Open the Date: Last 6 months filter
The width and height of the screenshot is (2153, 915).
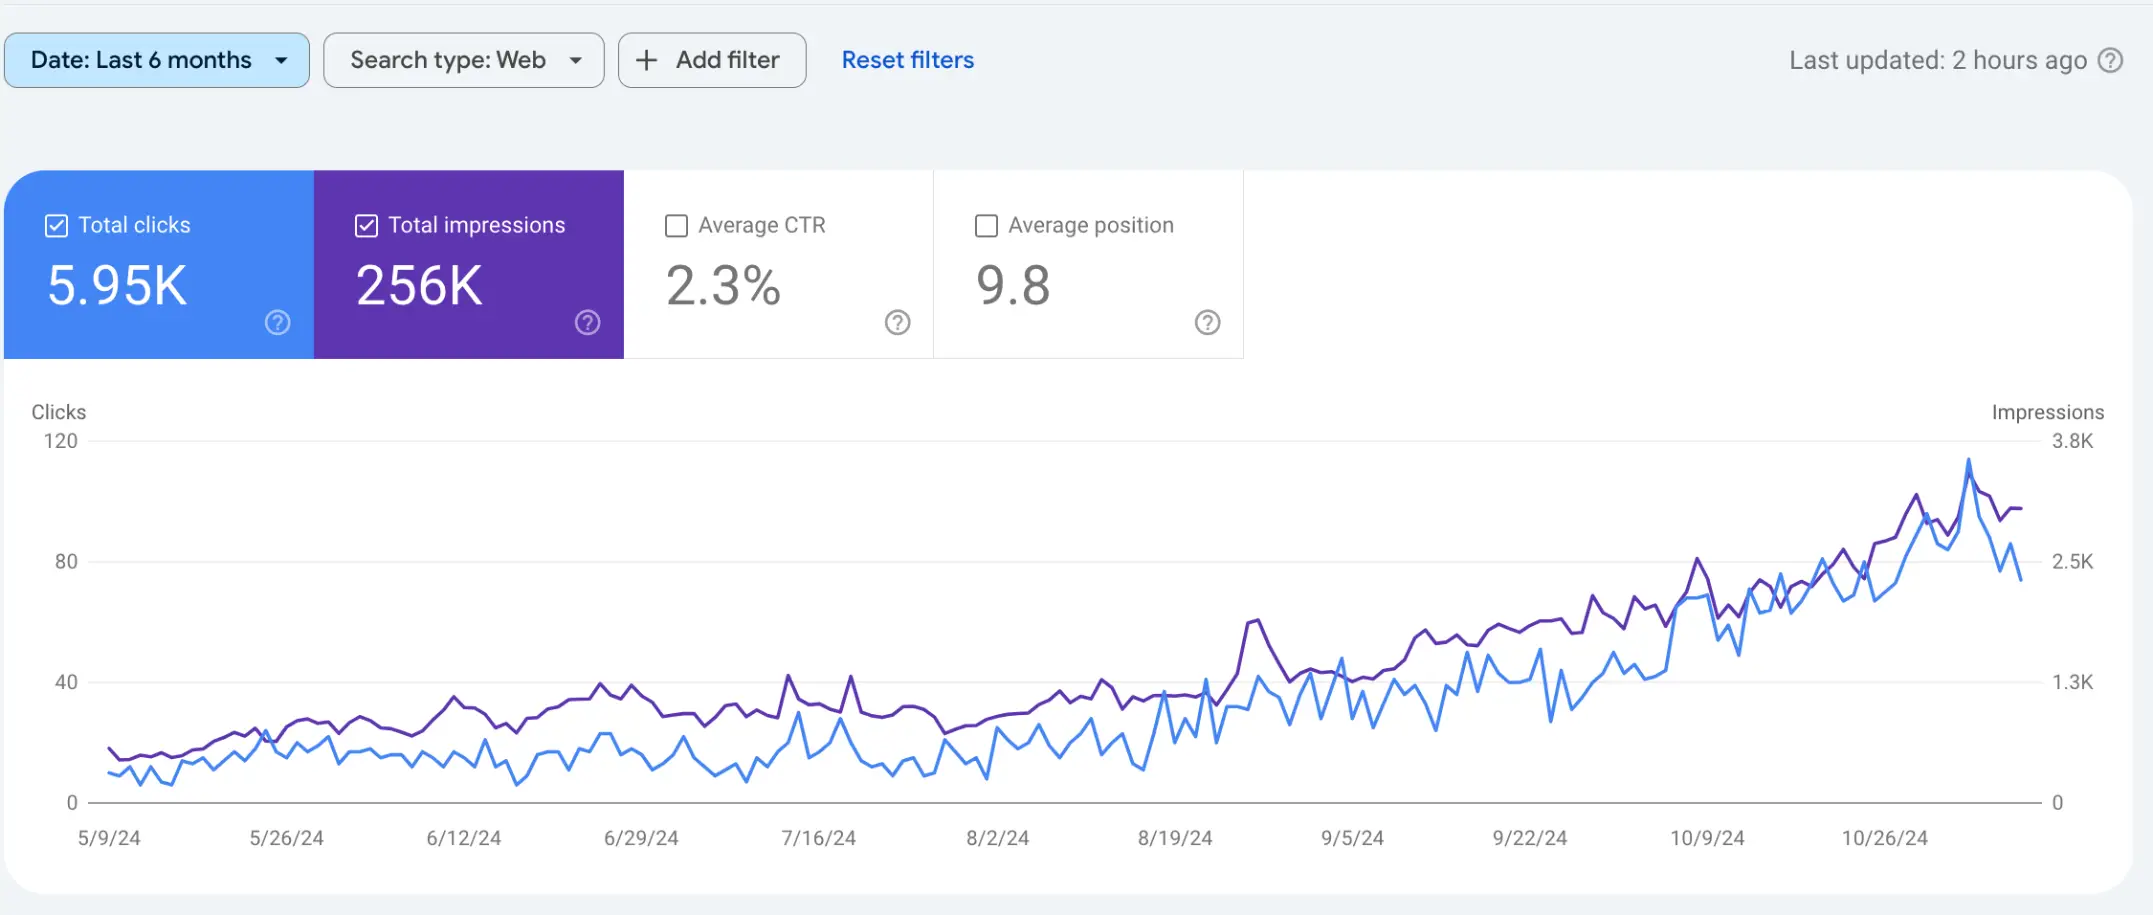pyautogui.click(x=157, y=60)
